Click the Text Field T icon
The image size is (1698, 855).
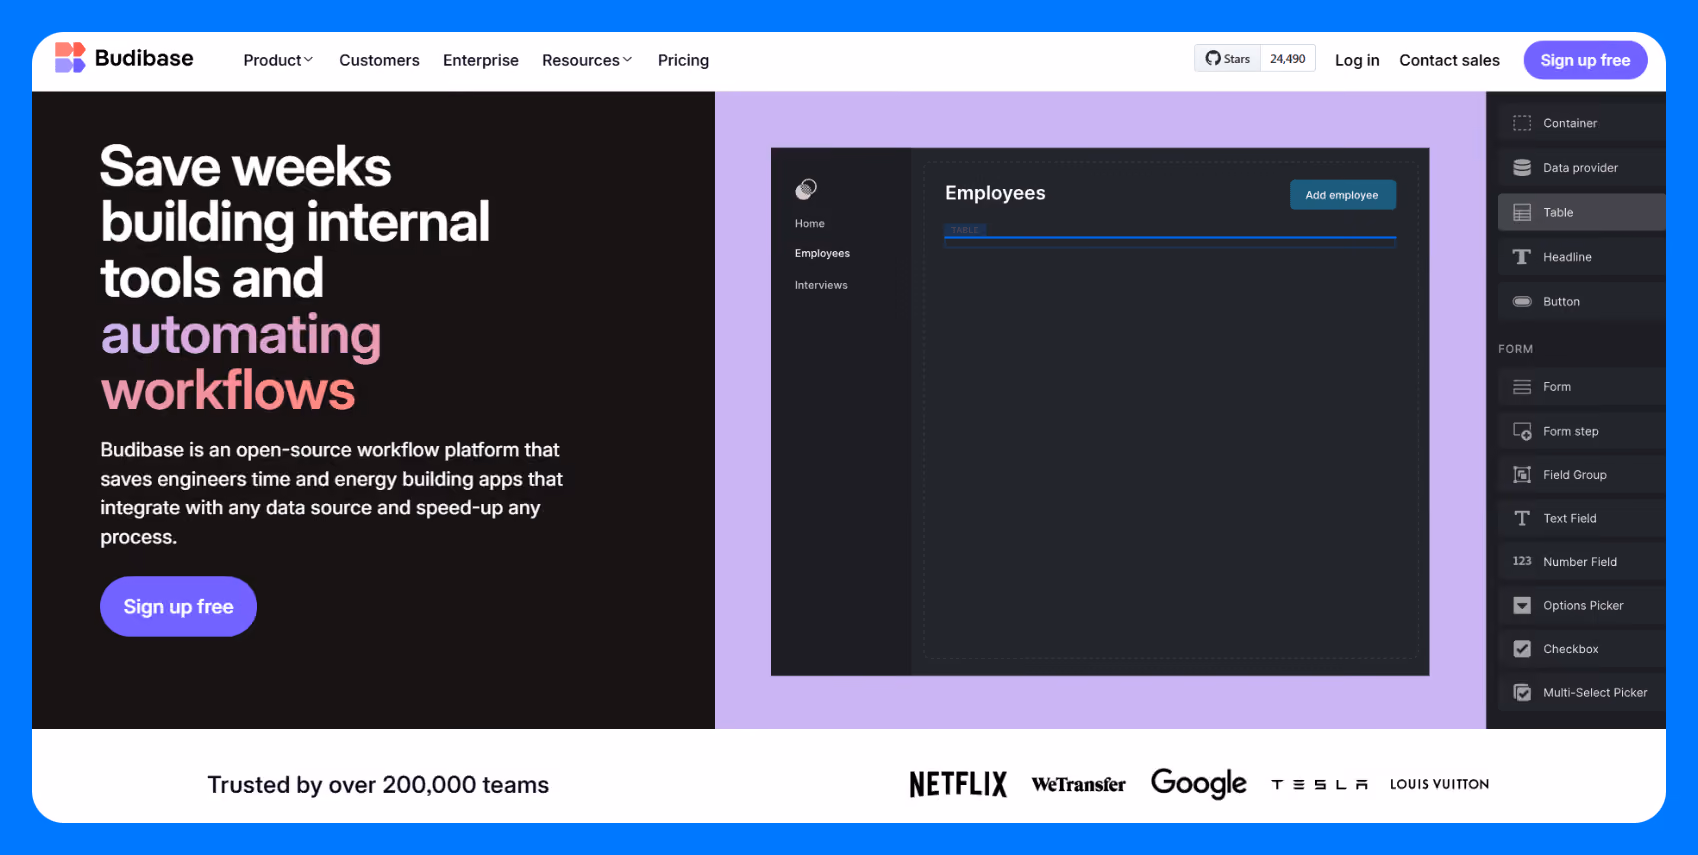(x=1522, y=518)
